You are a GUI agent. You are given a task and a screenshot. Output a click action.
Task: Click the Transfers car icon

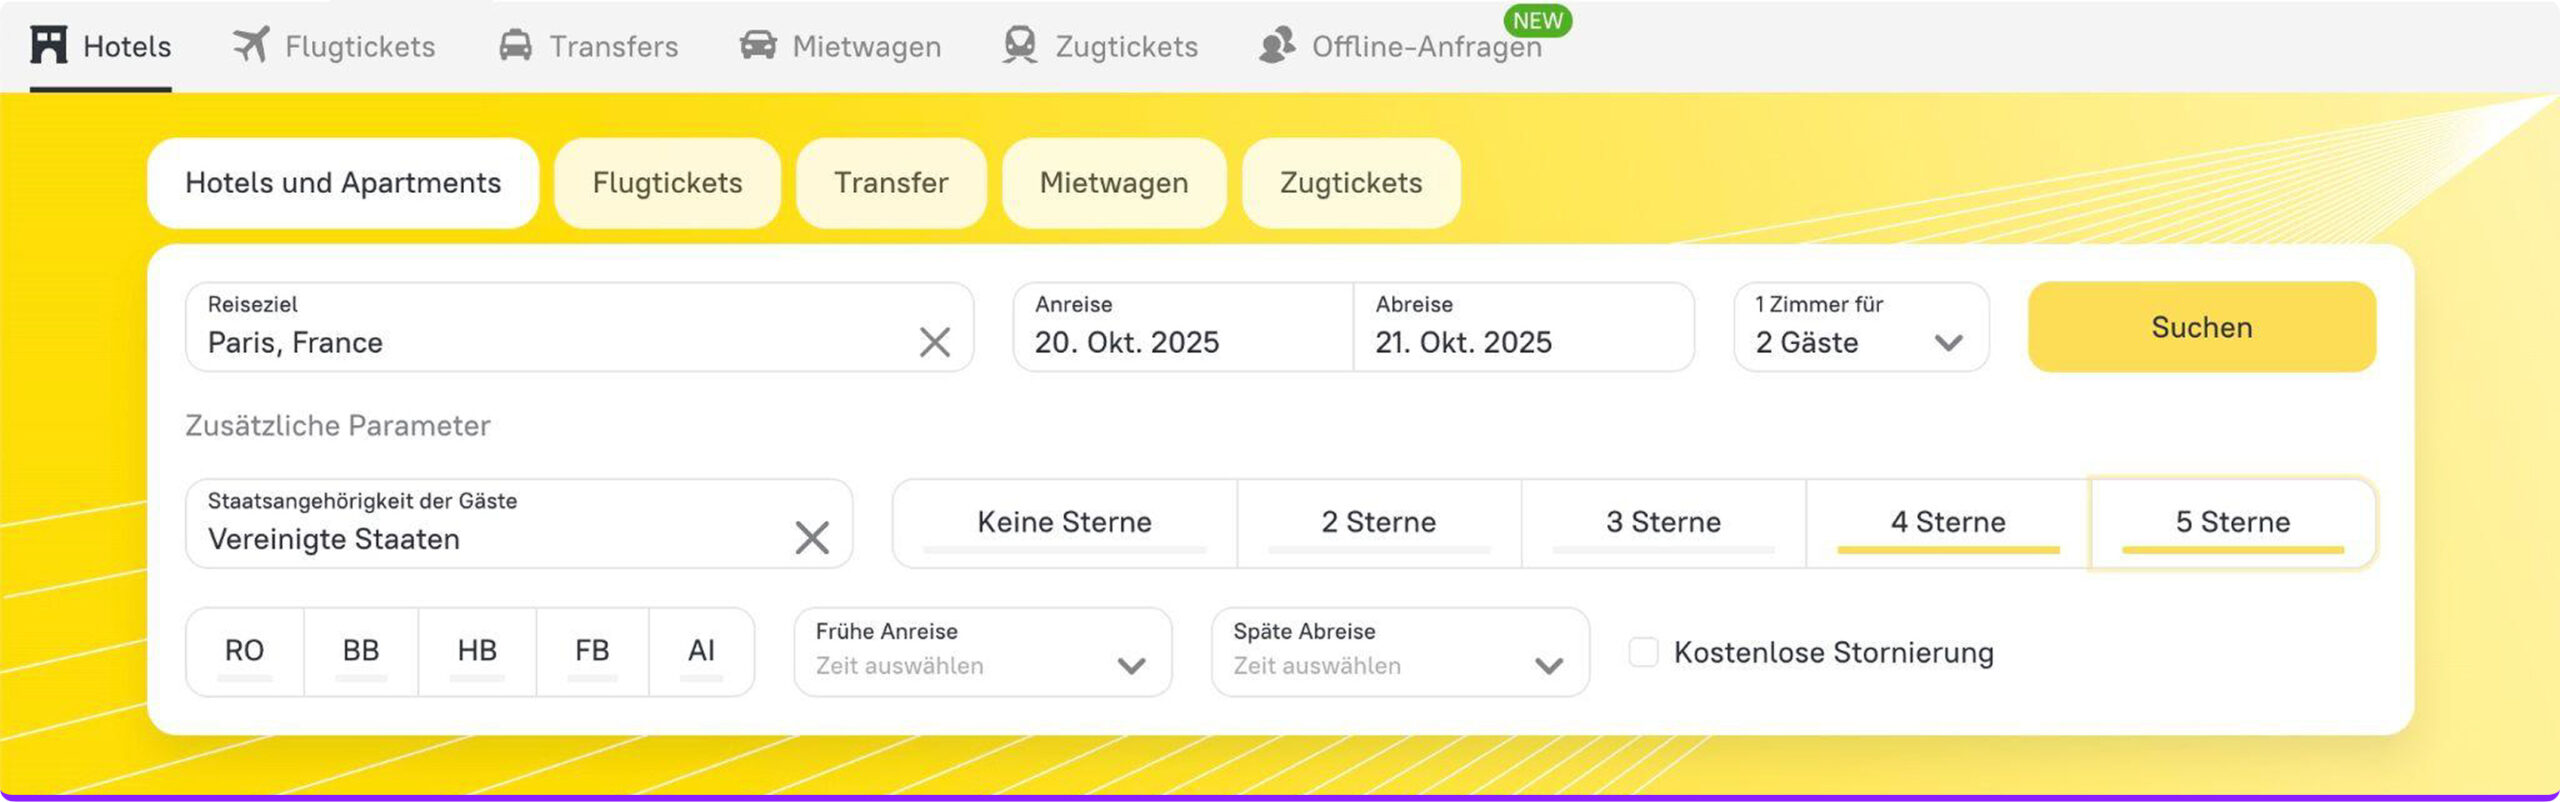click(515, 45)
